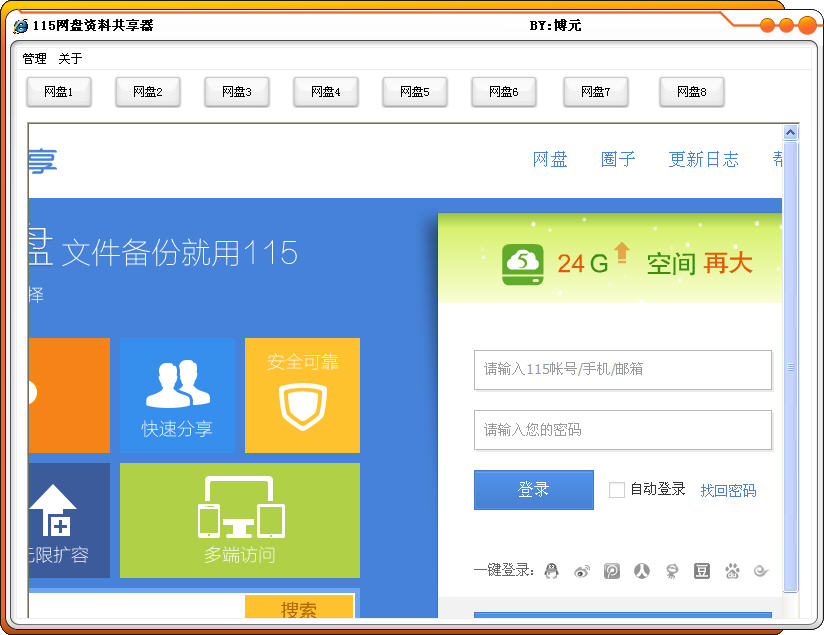Click the 找回密码 link
This screenshot has width=824, height=635.
728,490
